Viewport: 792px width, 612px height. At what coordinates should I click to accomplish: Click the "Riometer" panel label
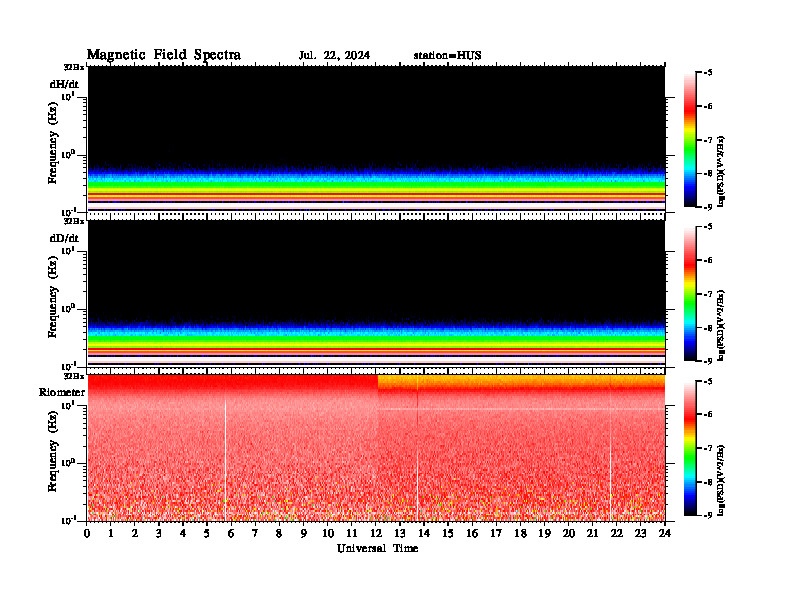click(62, 392)
